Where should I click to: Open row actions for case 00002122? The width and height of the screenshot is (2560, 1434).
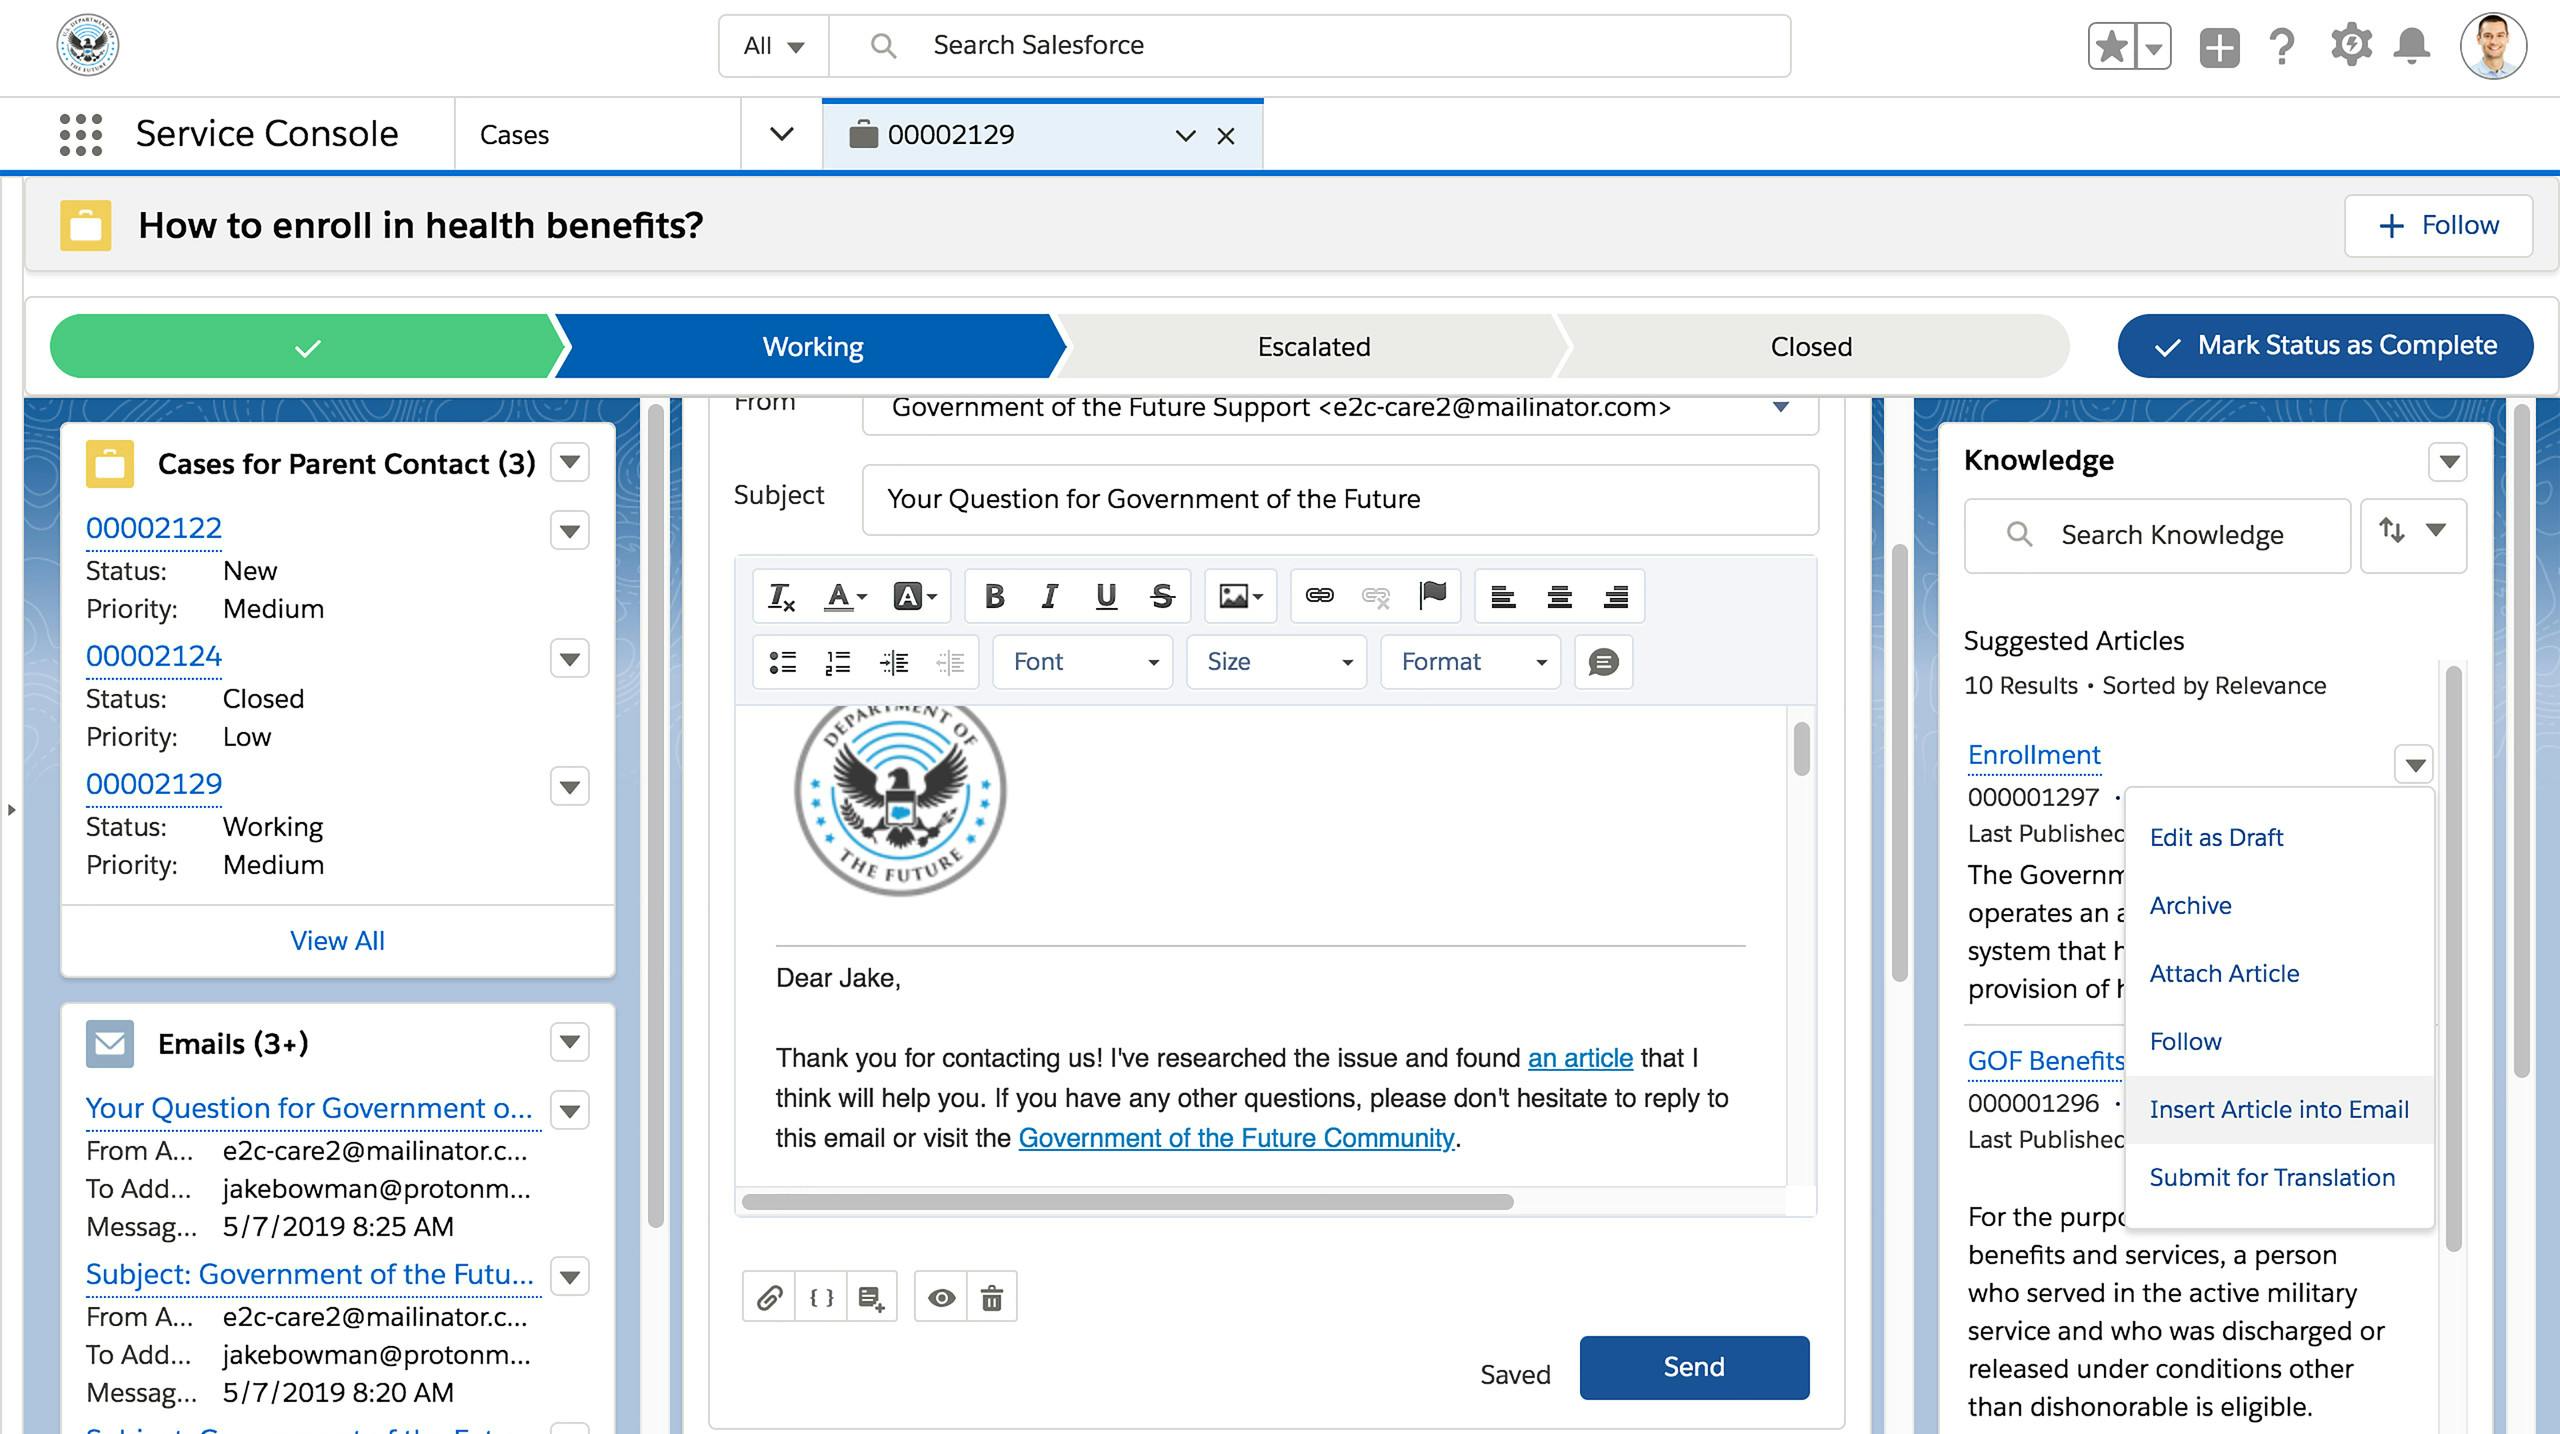click(570, 530)
